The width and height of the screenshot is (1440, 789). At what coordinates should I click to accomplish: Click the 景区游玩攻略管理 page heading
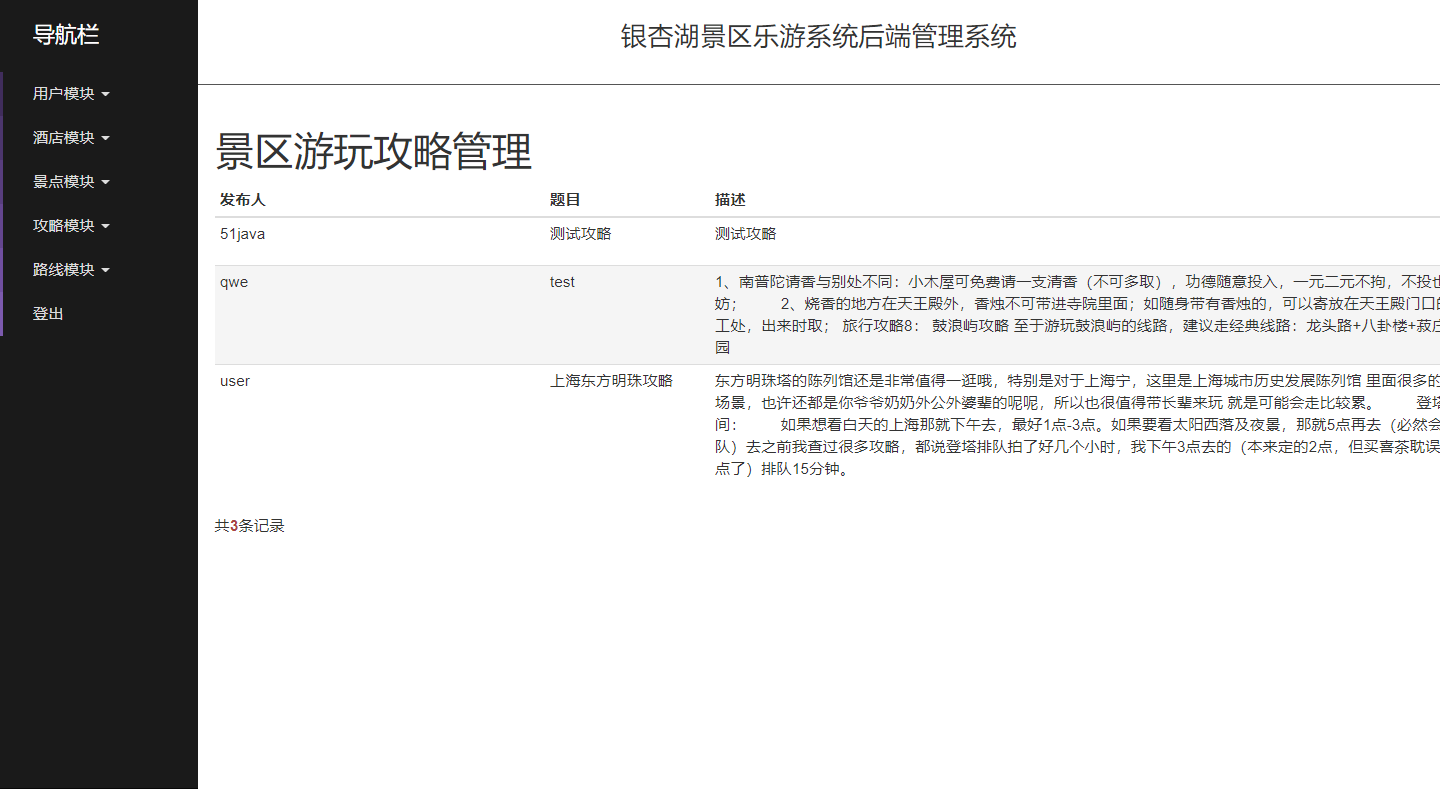pyautogui.click(x=373, y=153)
